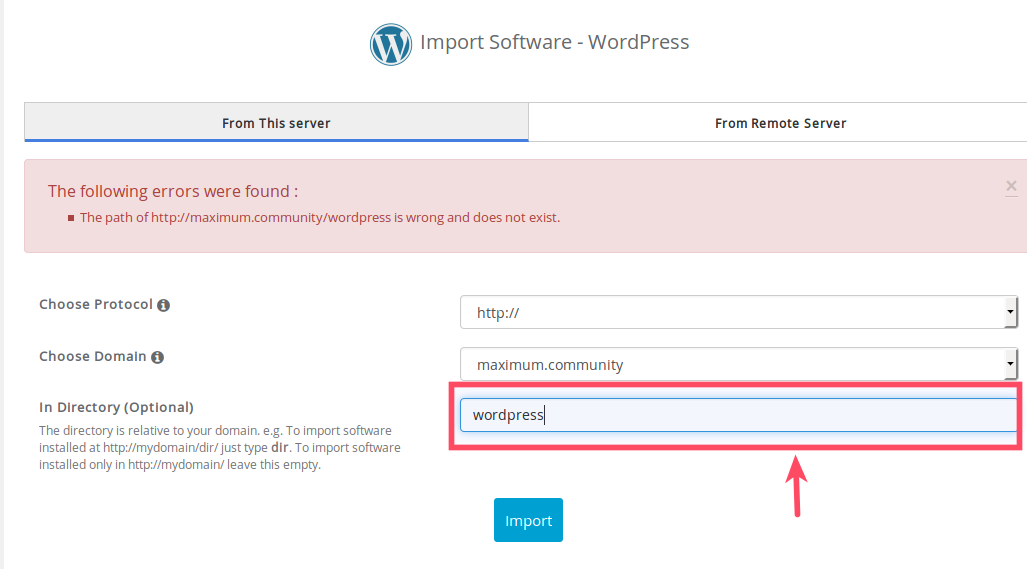Select the From This server tab
The width and height of the screenshot is (1027, 569).
pyautogui.click(x=276, y=123)
